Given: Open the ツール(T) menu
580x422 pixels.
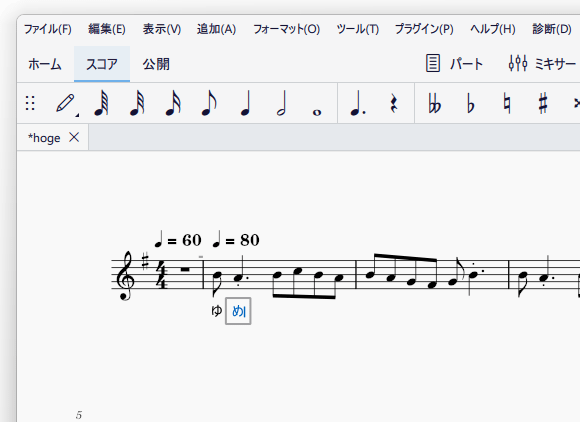Looking at the screenshot, I should tap(358, 29).
